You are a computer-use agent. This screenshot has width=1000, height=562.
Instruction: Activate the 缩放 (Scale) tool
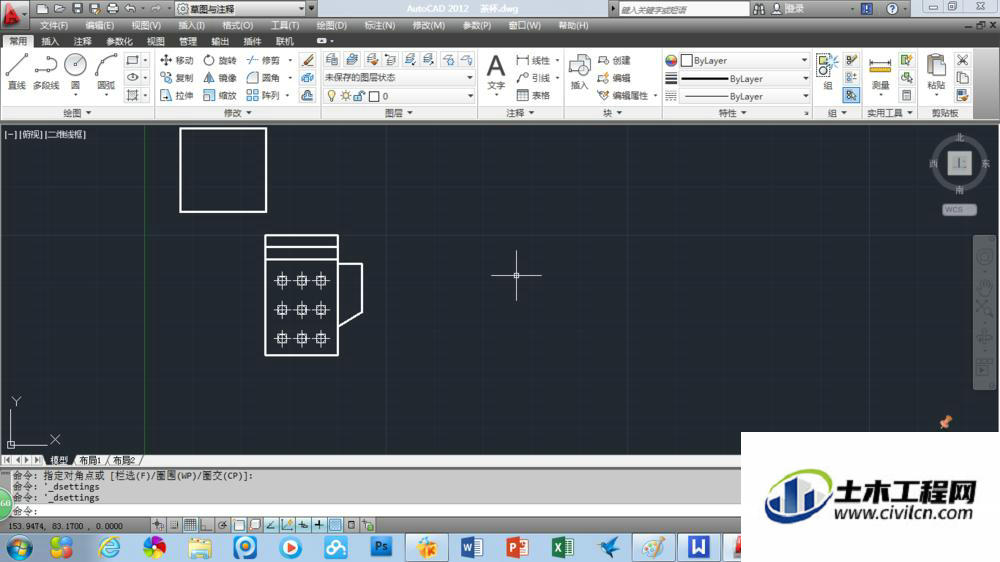click(219, 95)
